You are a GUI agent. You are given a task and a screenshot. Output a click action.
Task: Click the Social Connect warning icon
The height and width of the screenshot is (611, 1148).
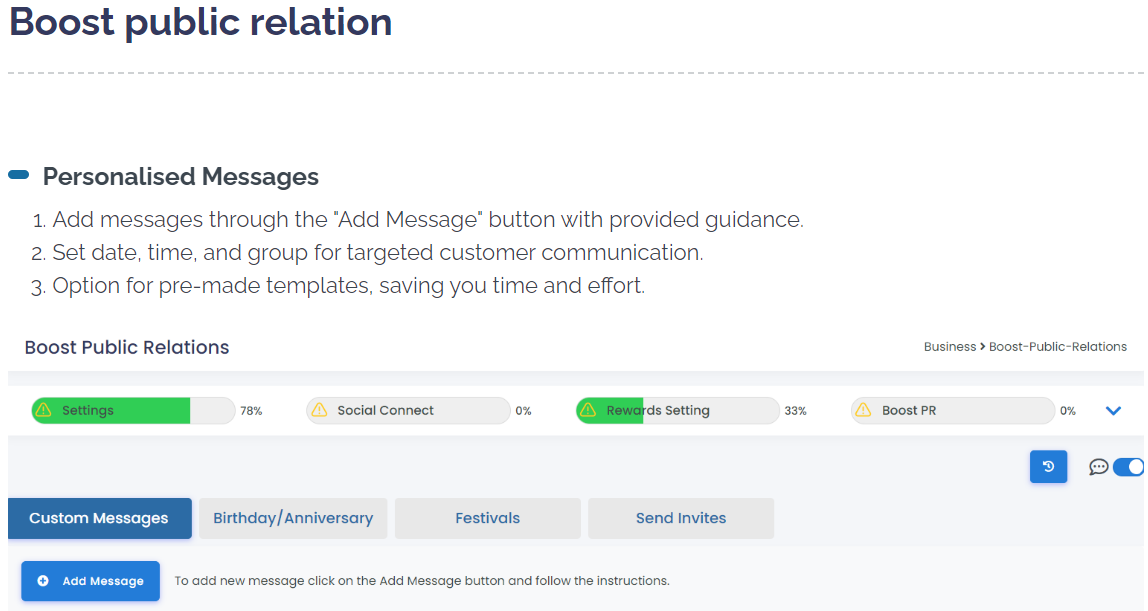click(319, 410)
